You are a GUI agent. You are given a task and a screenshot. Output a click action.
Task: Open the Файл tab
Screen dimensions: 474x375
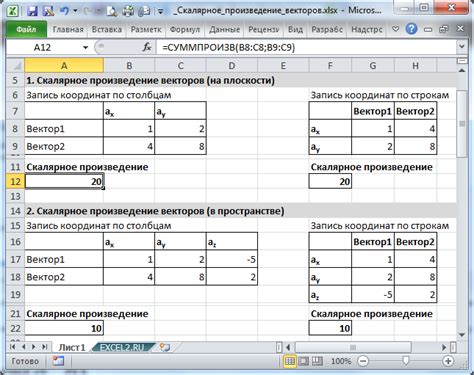[26, 29]
